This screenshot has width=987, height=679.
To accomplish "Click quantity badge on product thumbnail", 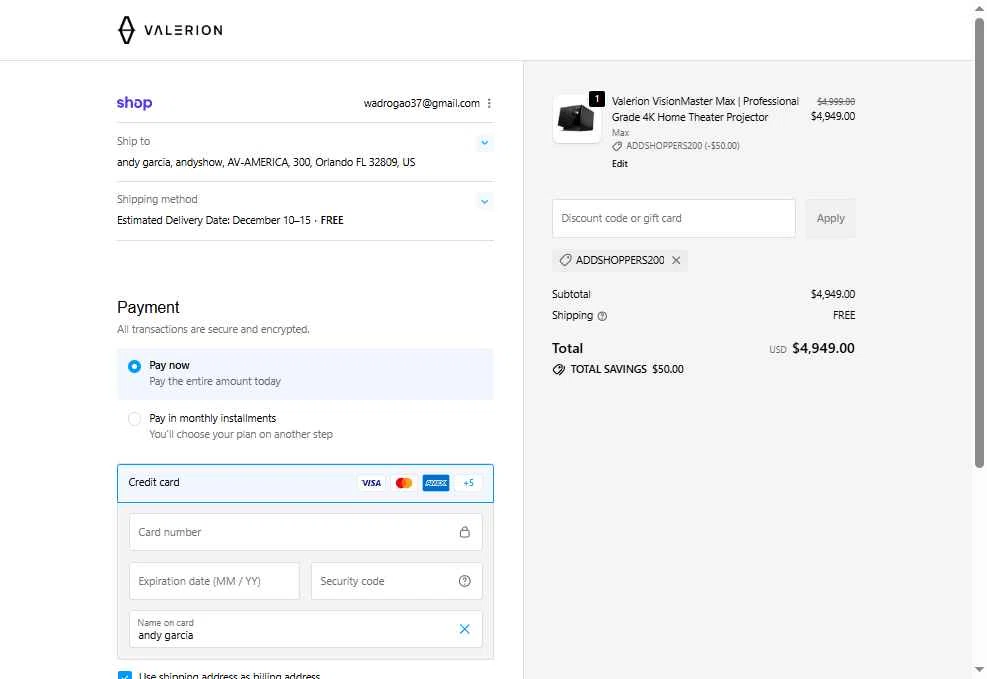I will pyautogui.click(x=597, y=99).
